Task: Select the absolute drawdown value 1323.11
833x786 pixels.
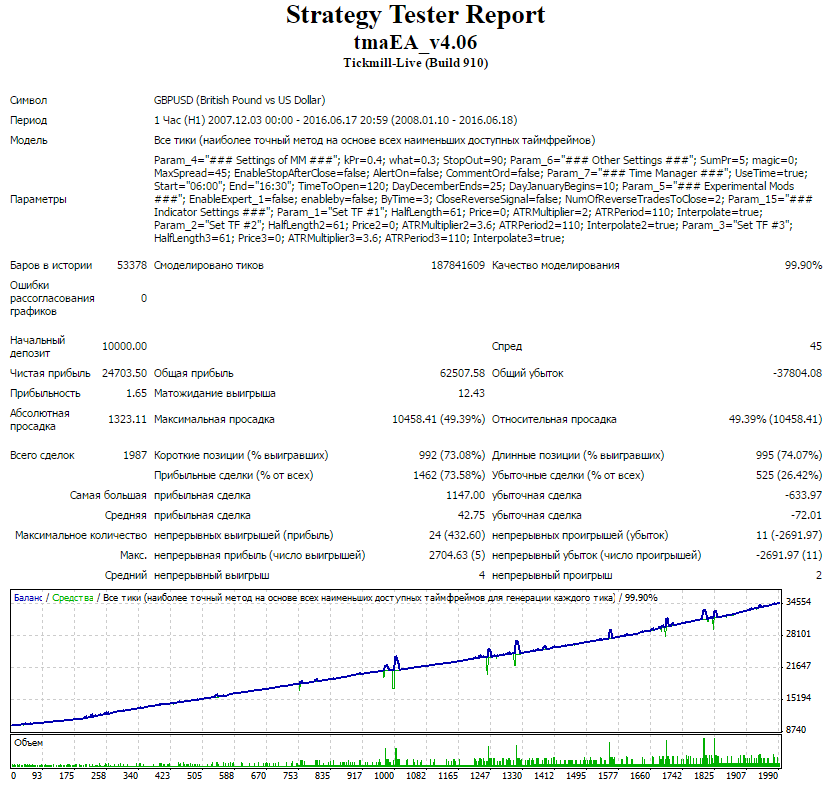Action: 128,420
